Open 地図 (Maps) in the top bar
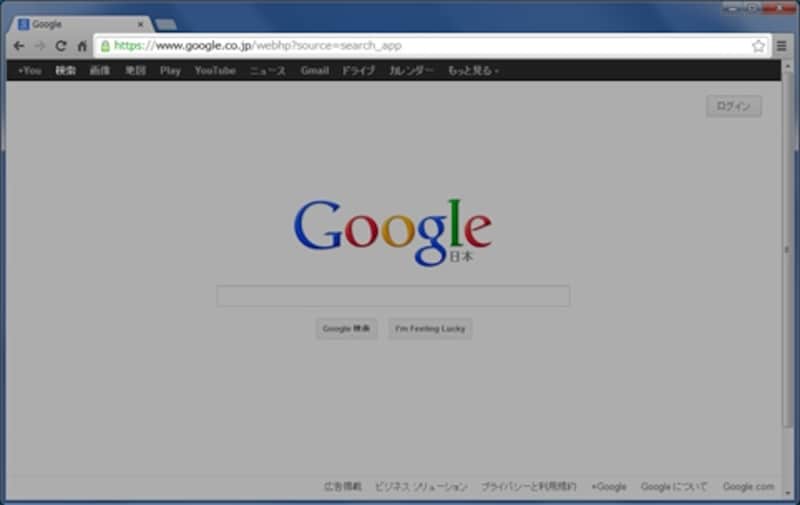The image size is (800, 505). pos(135,71)
